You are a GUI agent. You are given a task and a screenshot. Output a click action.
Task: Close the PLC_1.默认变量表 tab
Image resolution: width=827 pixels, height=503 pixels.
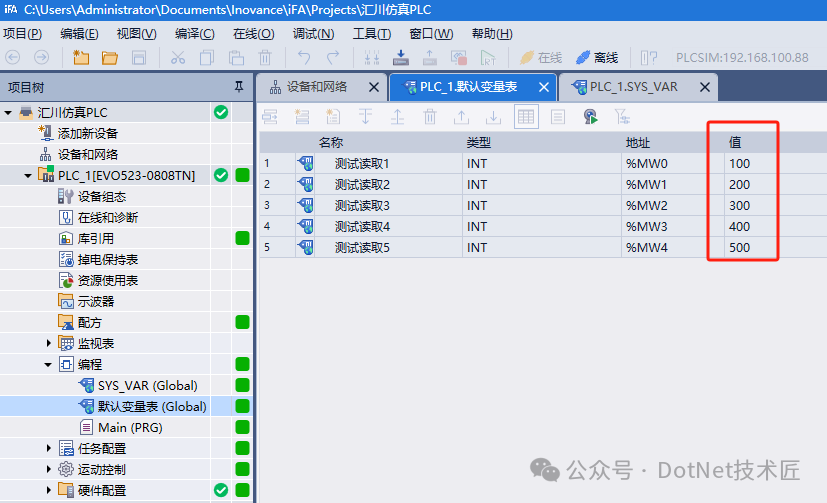[x=544, y=87]
